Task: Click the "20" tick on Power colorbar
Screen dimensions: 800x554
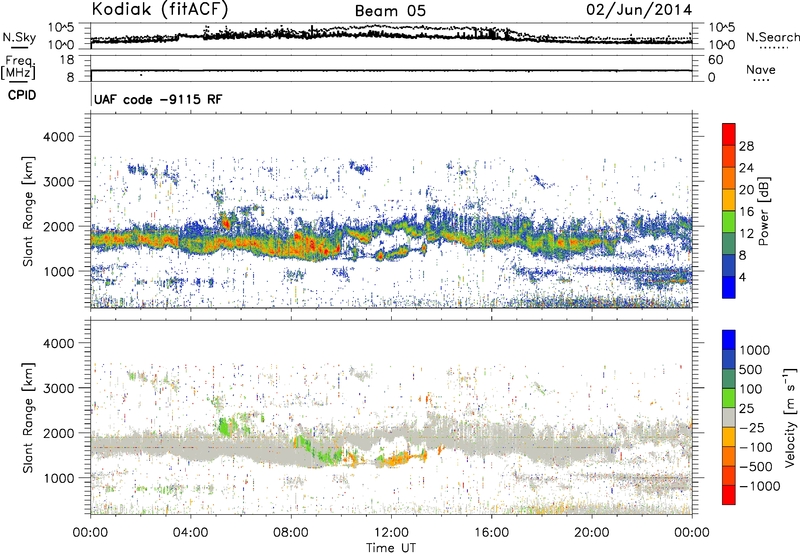Action: (x=746, y=190)
